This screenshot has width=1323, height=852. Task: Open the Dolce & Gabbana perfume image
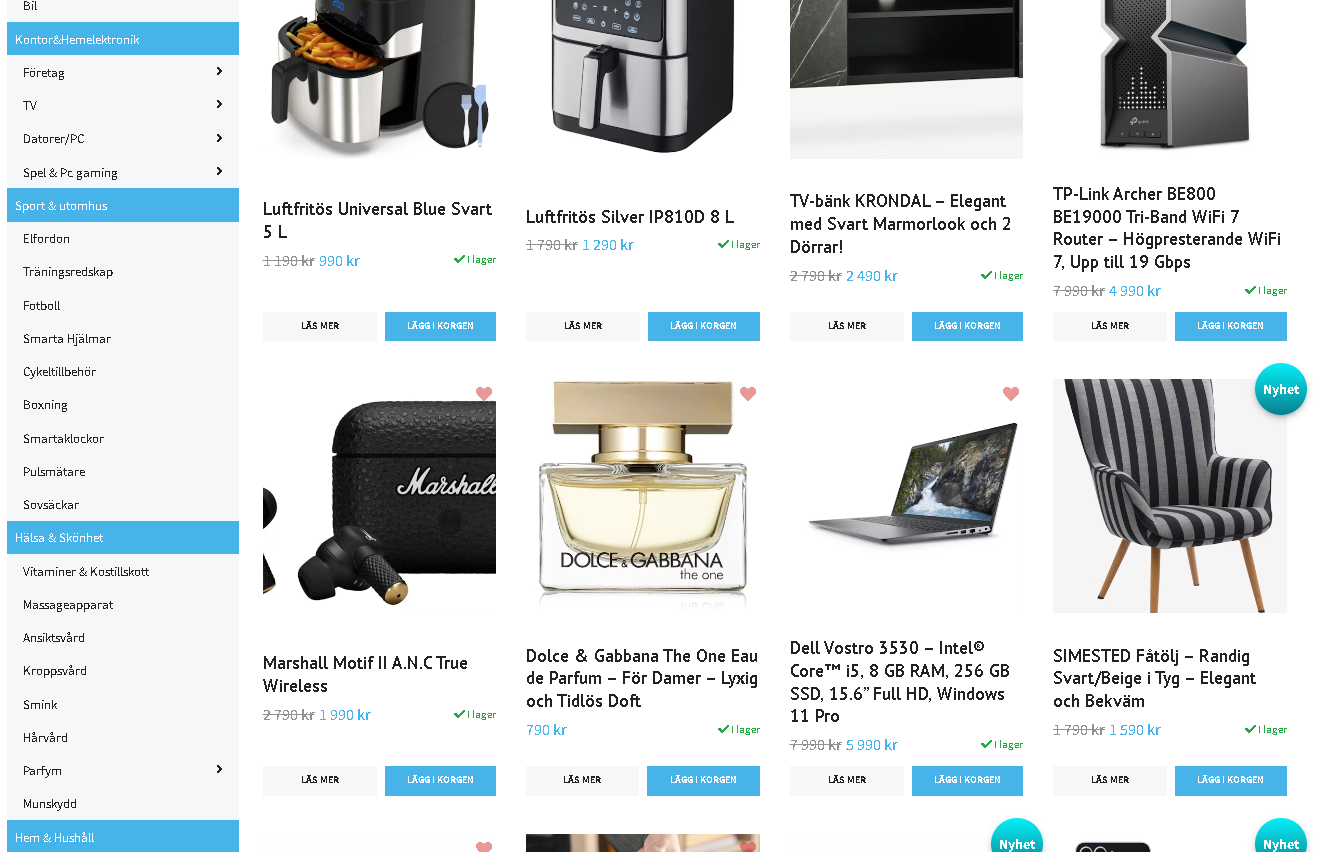[643, 496]
